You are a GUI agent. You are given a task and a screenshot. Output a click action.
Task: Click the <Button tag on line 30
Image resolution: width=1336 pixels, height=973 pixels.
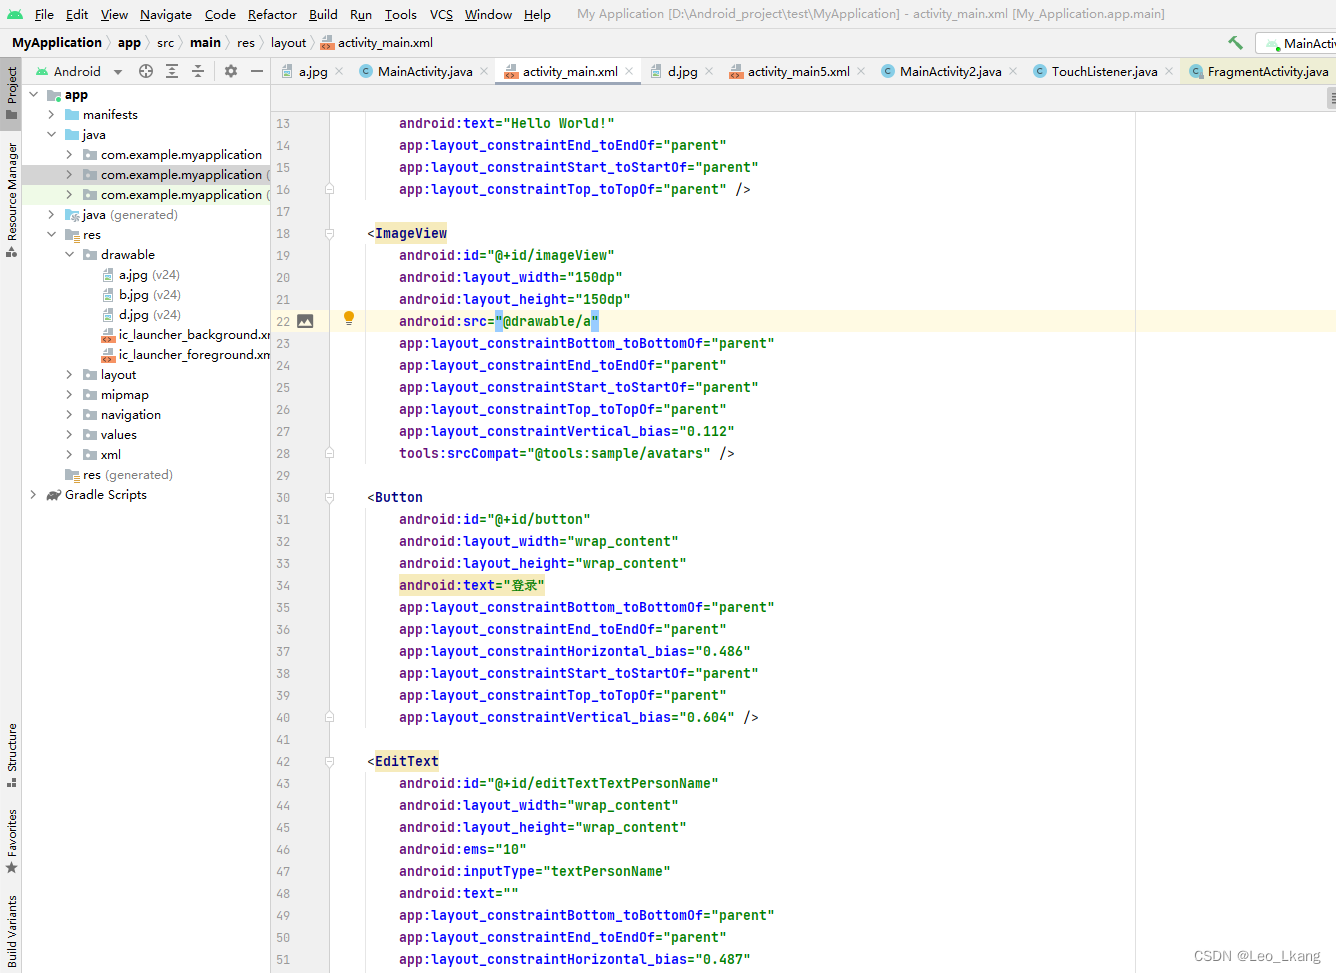(395, 497)
